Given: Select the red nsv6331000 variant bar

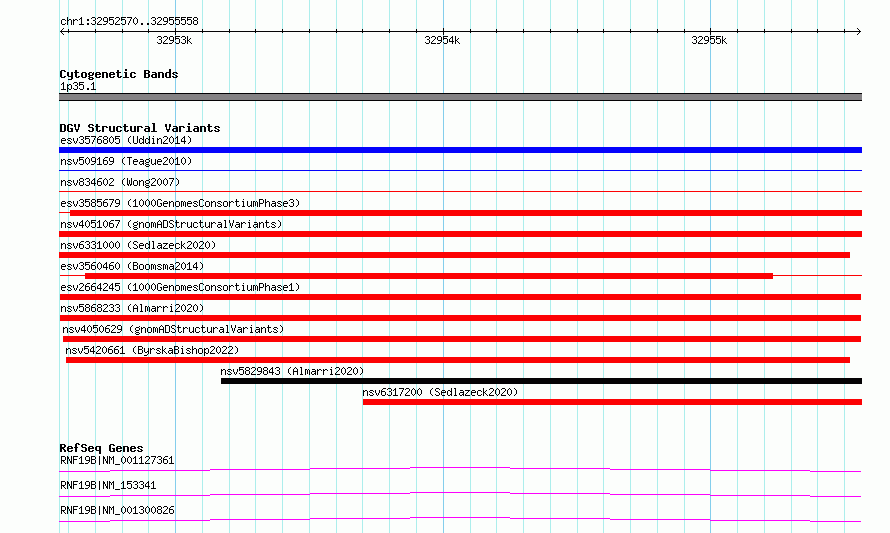Looking at the screenshot, I should point(455,255).
